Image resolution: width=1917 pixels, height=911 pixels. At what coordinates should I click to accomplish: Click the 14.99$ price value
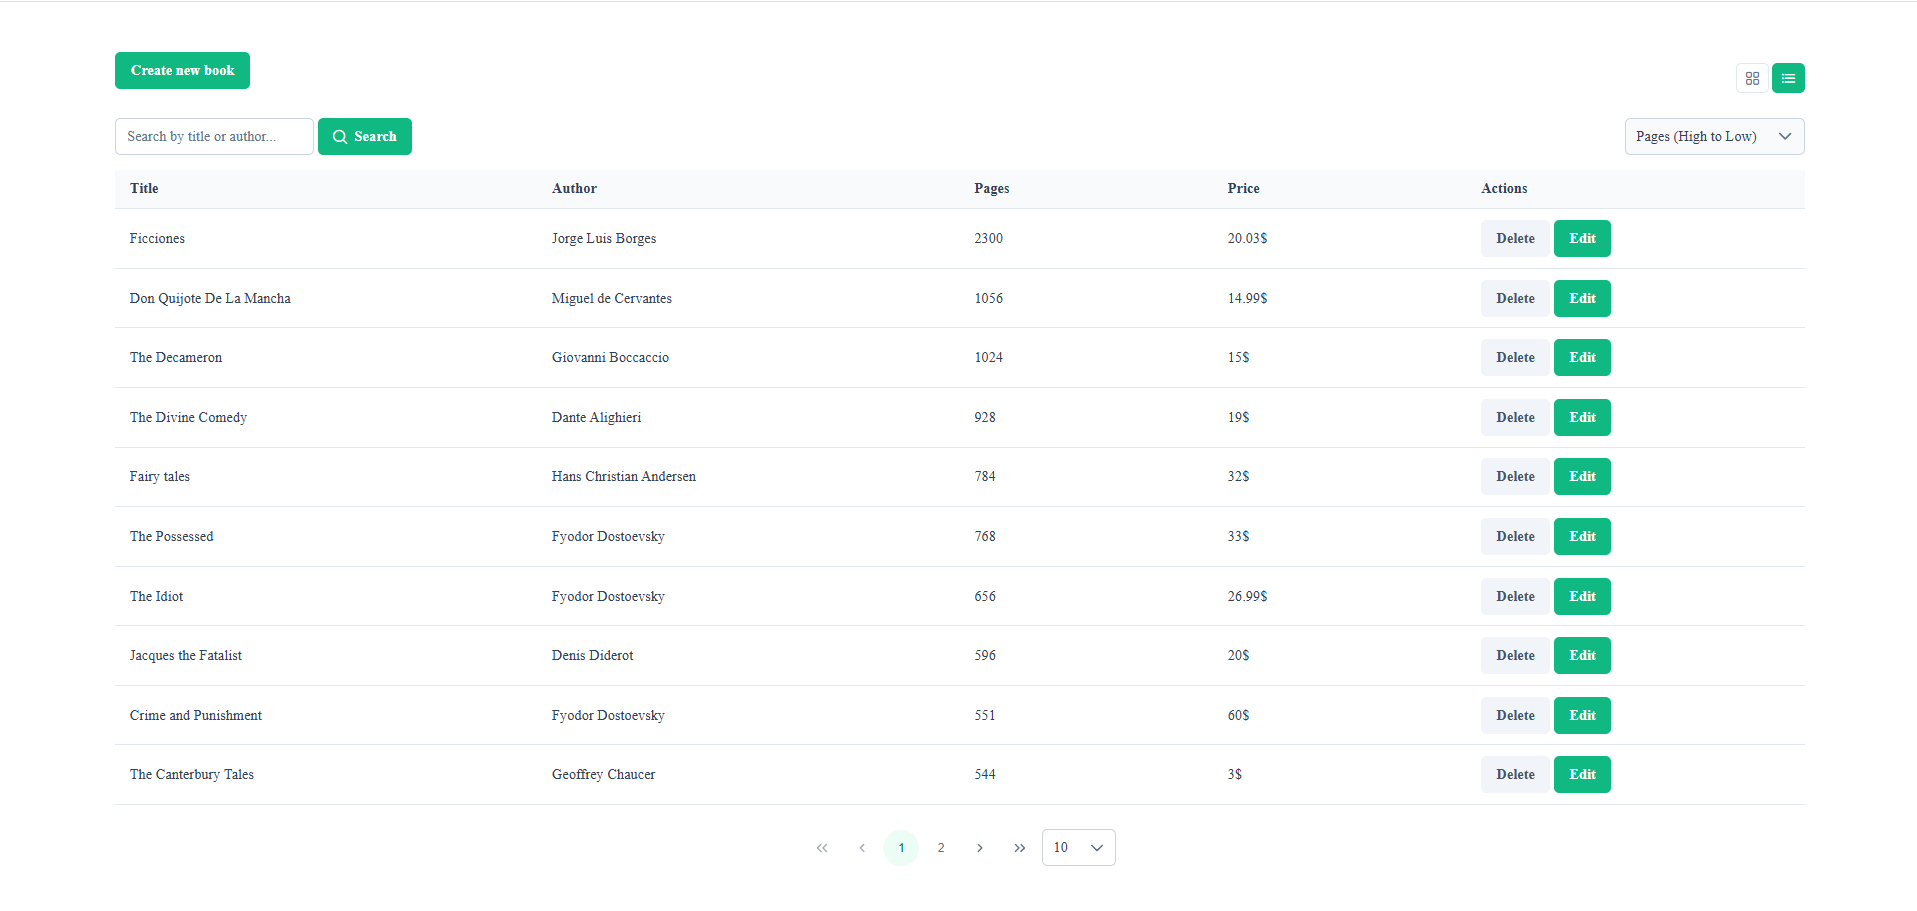click(x=1247, y=299)
